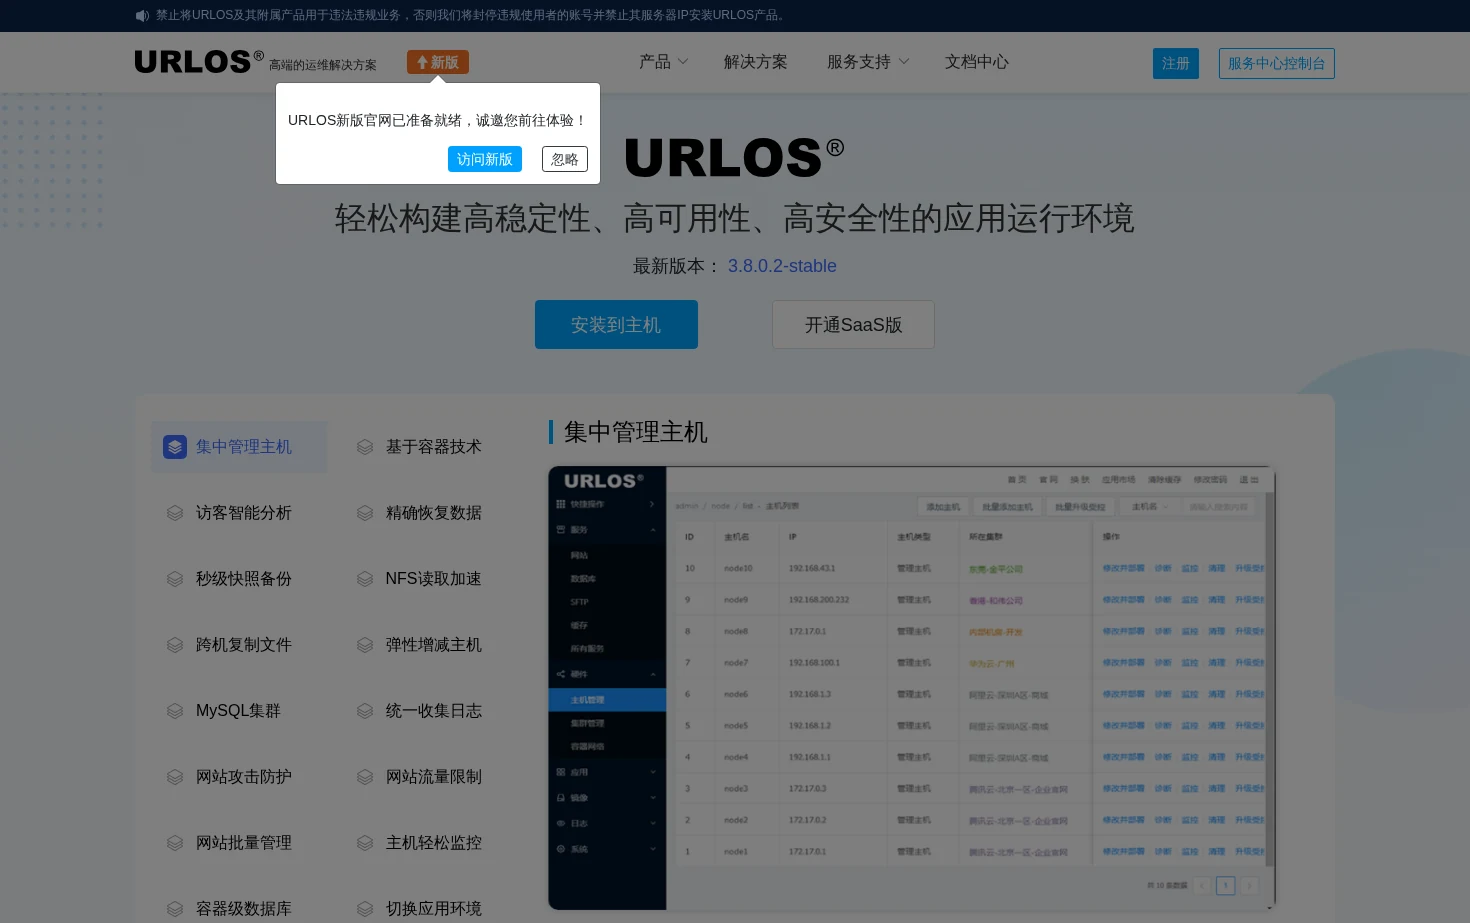The height and width of the screenshot is (923, 1470).
Task: Select the 容器级数据库 feature tab
Action: [x=239, y=909]
